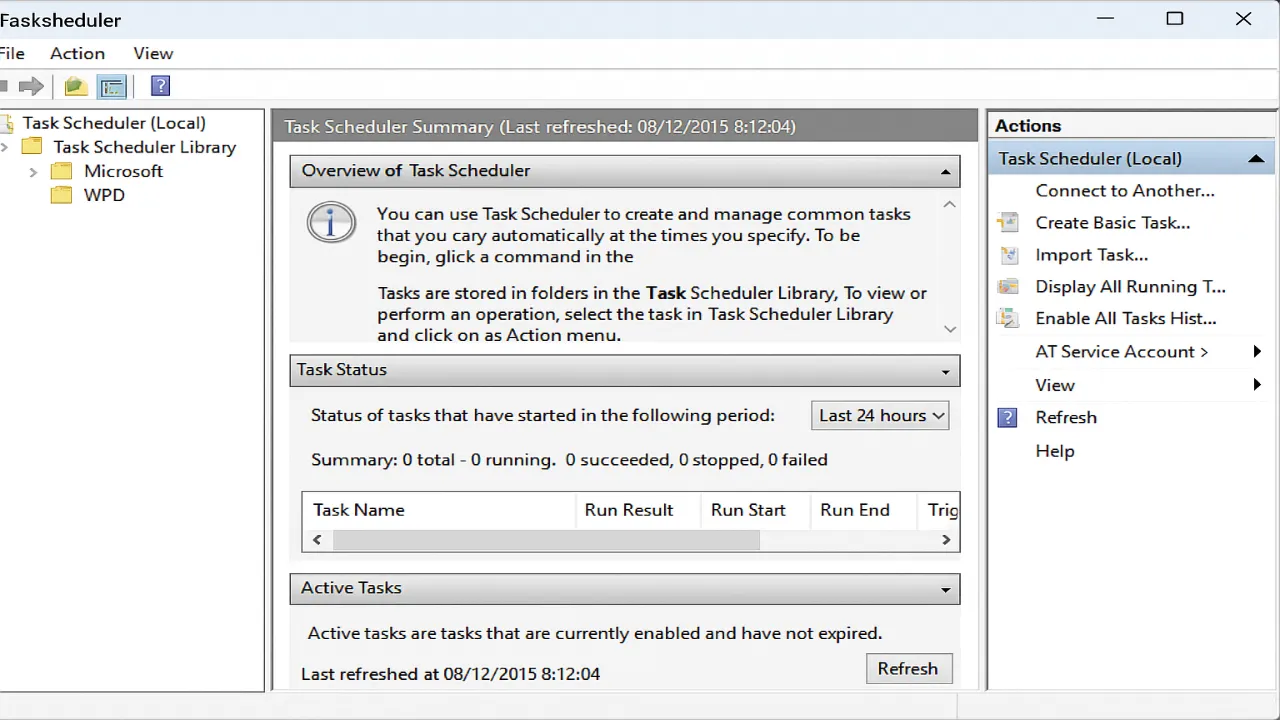This screenshot has width=1280, height=720.
Task: Click the overview text scroll down arrow
Action: [950, 329]
